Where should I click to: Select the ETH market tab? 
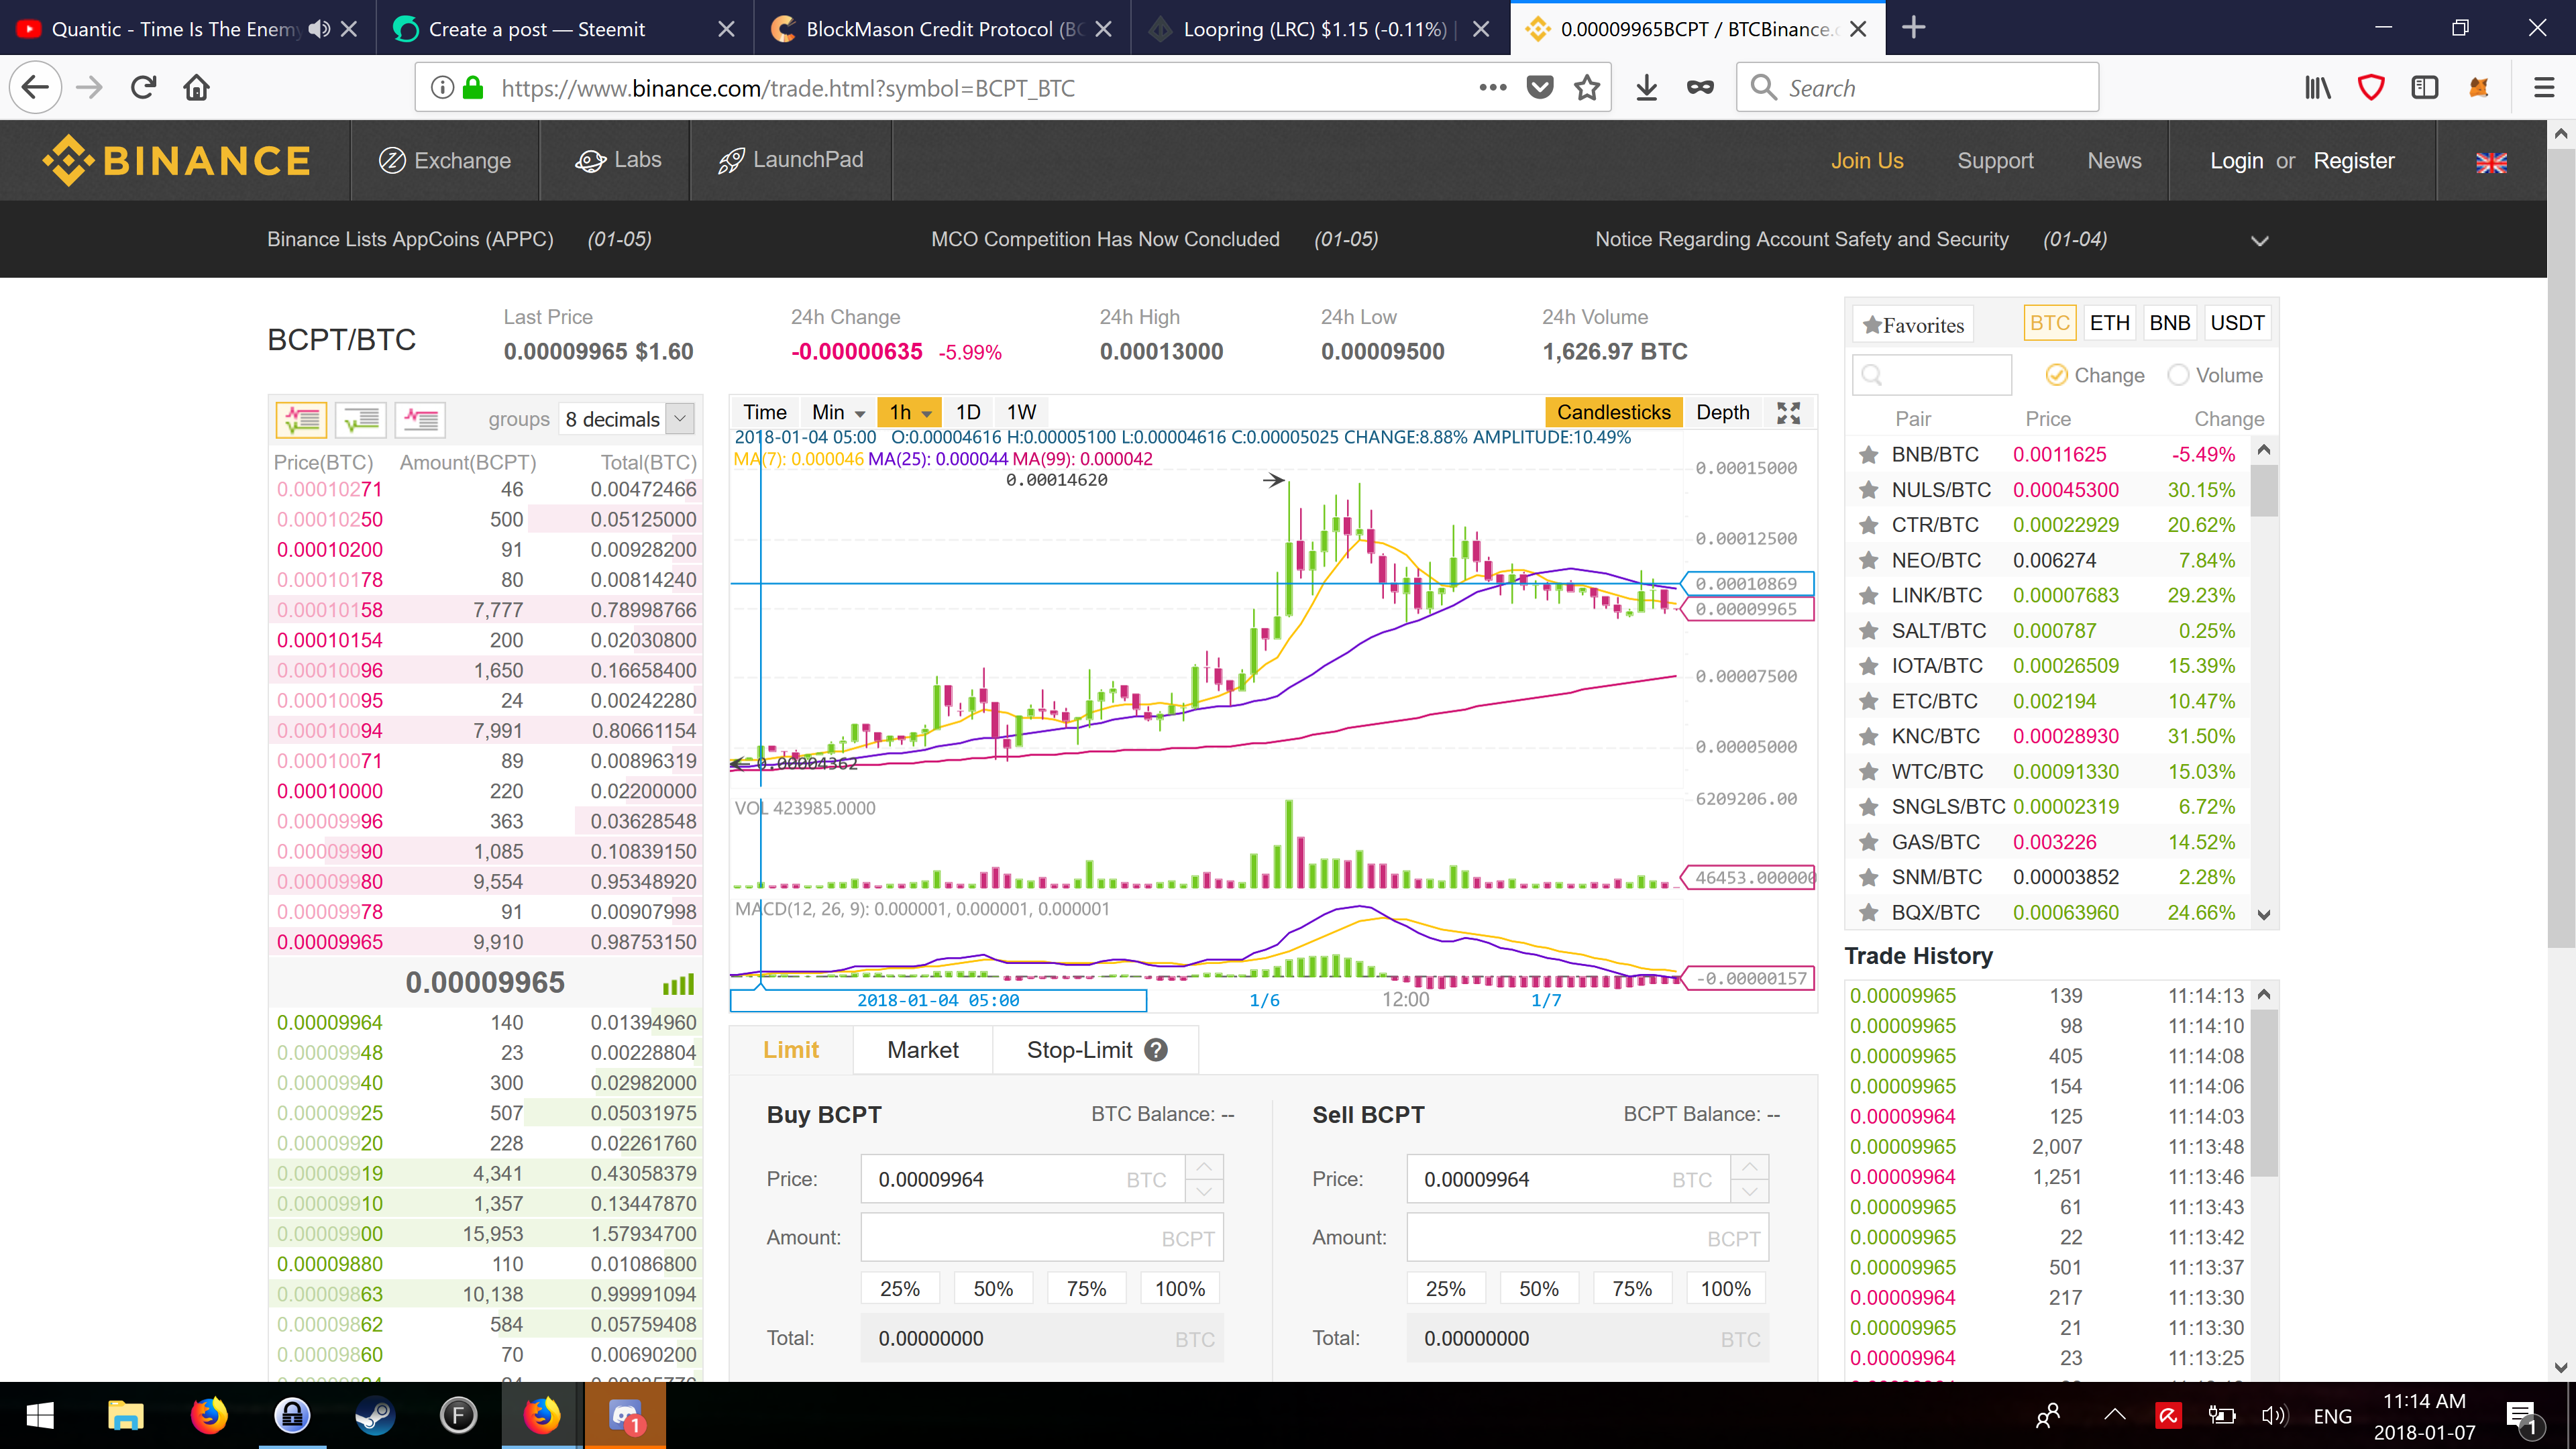[2109, 323]
